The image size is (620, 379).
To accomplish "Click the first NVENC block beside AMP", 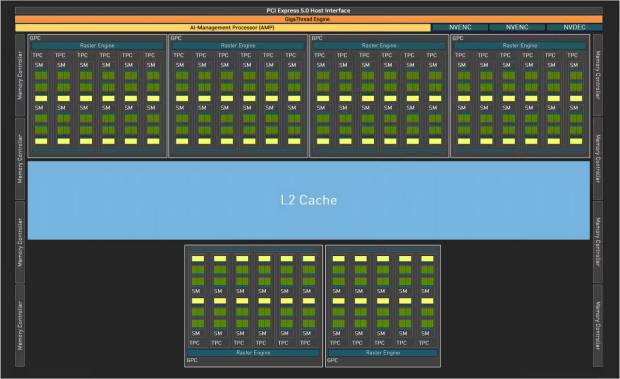I will pyautogui.click(x=460, y=27).
